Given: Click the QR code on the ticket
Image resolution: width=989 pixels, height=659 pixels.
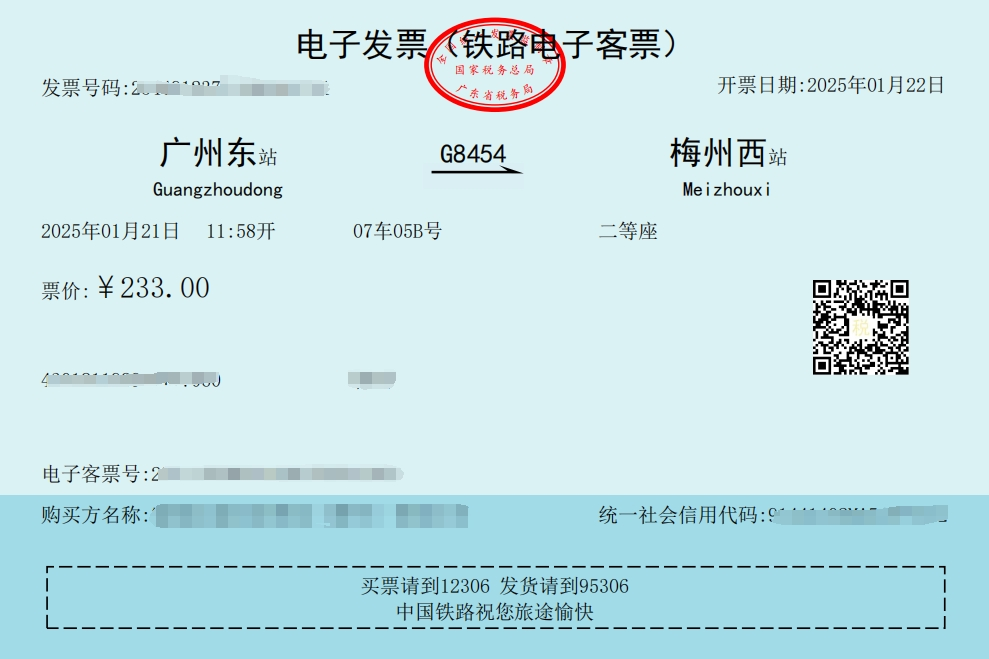Looking at the screenshot, I should tap(860, 327).
